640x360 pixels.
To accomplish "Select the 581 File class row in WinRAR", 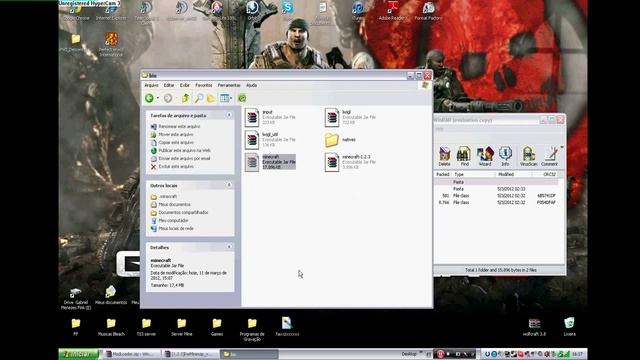I will (496, 196).
